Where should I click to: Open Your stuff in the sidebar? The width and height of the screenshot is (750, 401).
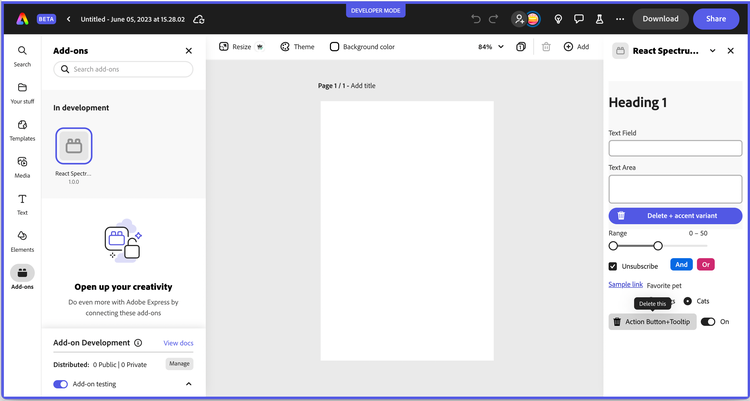[22, 93]
